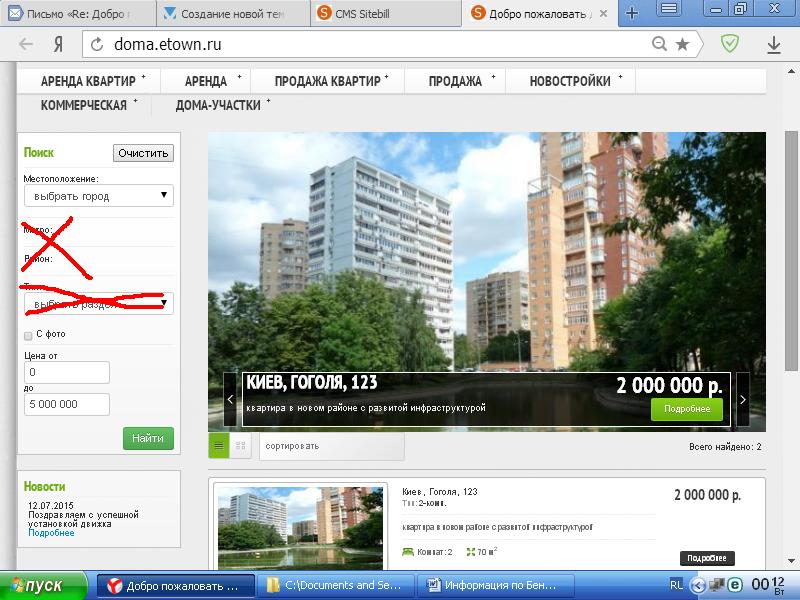
Task: Open the 'Киев, Гоголя, 123' listing link
Action: pos(440,492)
